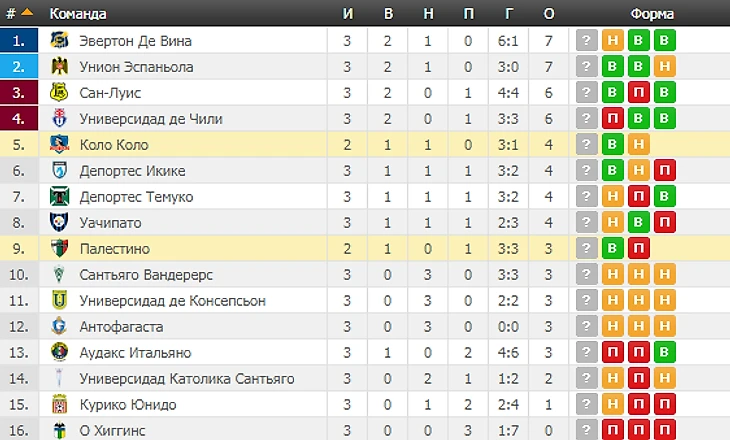
Task: Click the Curicó Unido club crest
Action: (x=59, y=404)
